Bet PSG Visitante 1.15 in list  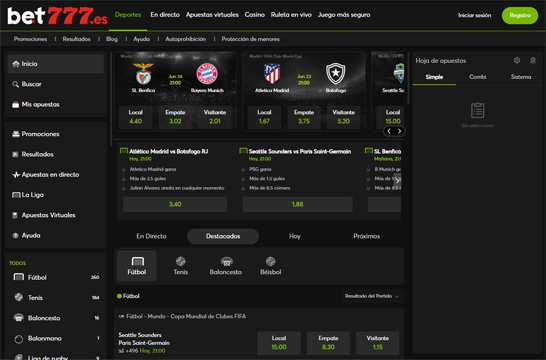[378, 343]
